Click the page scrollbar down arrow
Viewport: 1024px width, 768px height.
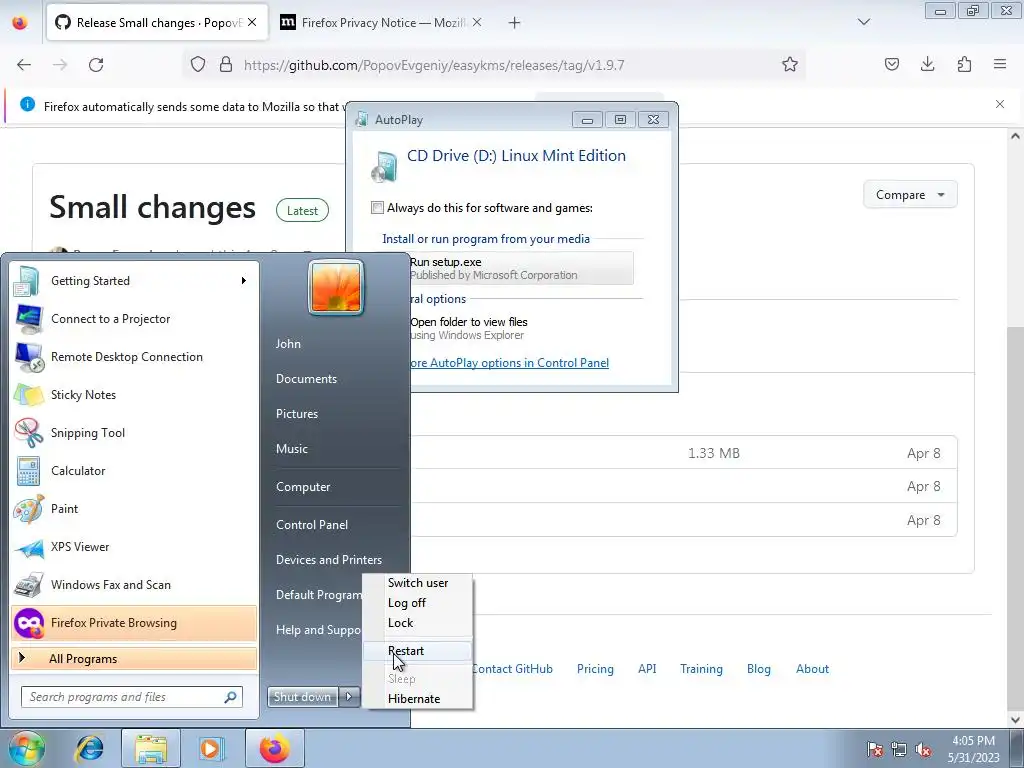click(x=1015, y=719)
